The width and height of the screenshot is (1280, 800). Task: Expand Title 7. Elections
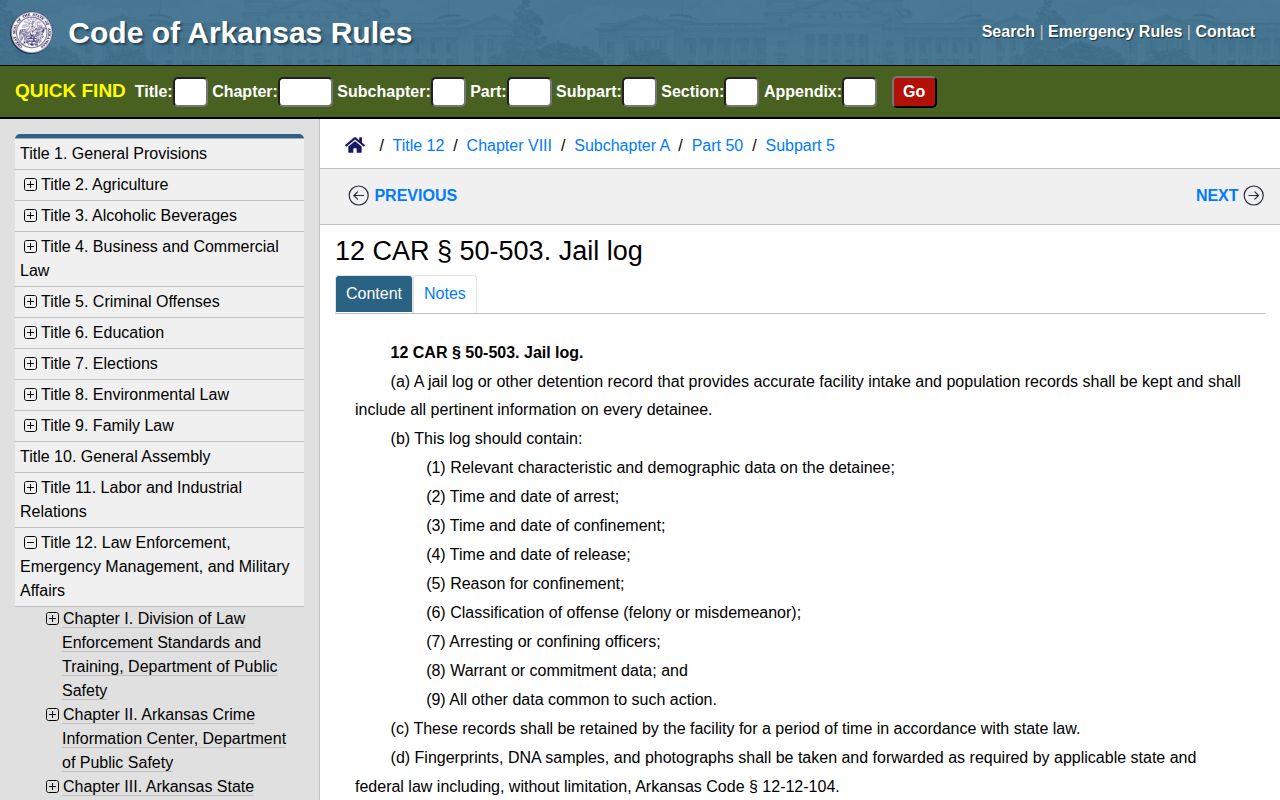(x=30, y=363)
